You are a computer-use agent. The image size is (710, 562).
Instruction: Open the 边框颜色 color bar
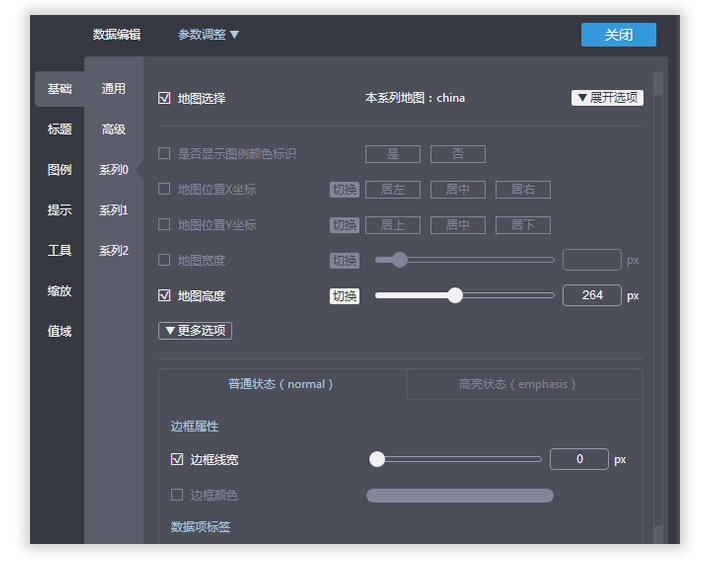coord(460,495)
